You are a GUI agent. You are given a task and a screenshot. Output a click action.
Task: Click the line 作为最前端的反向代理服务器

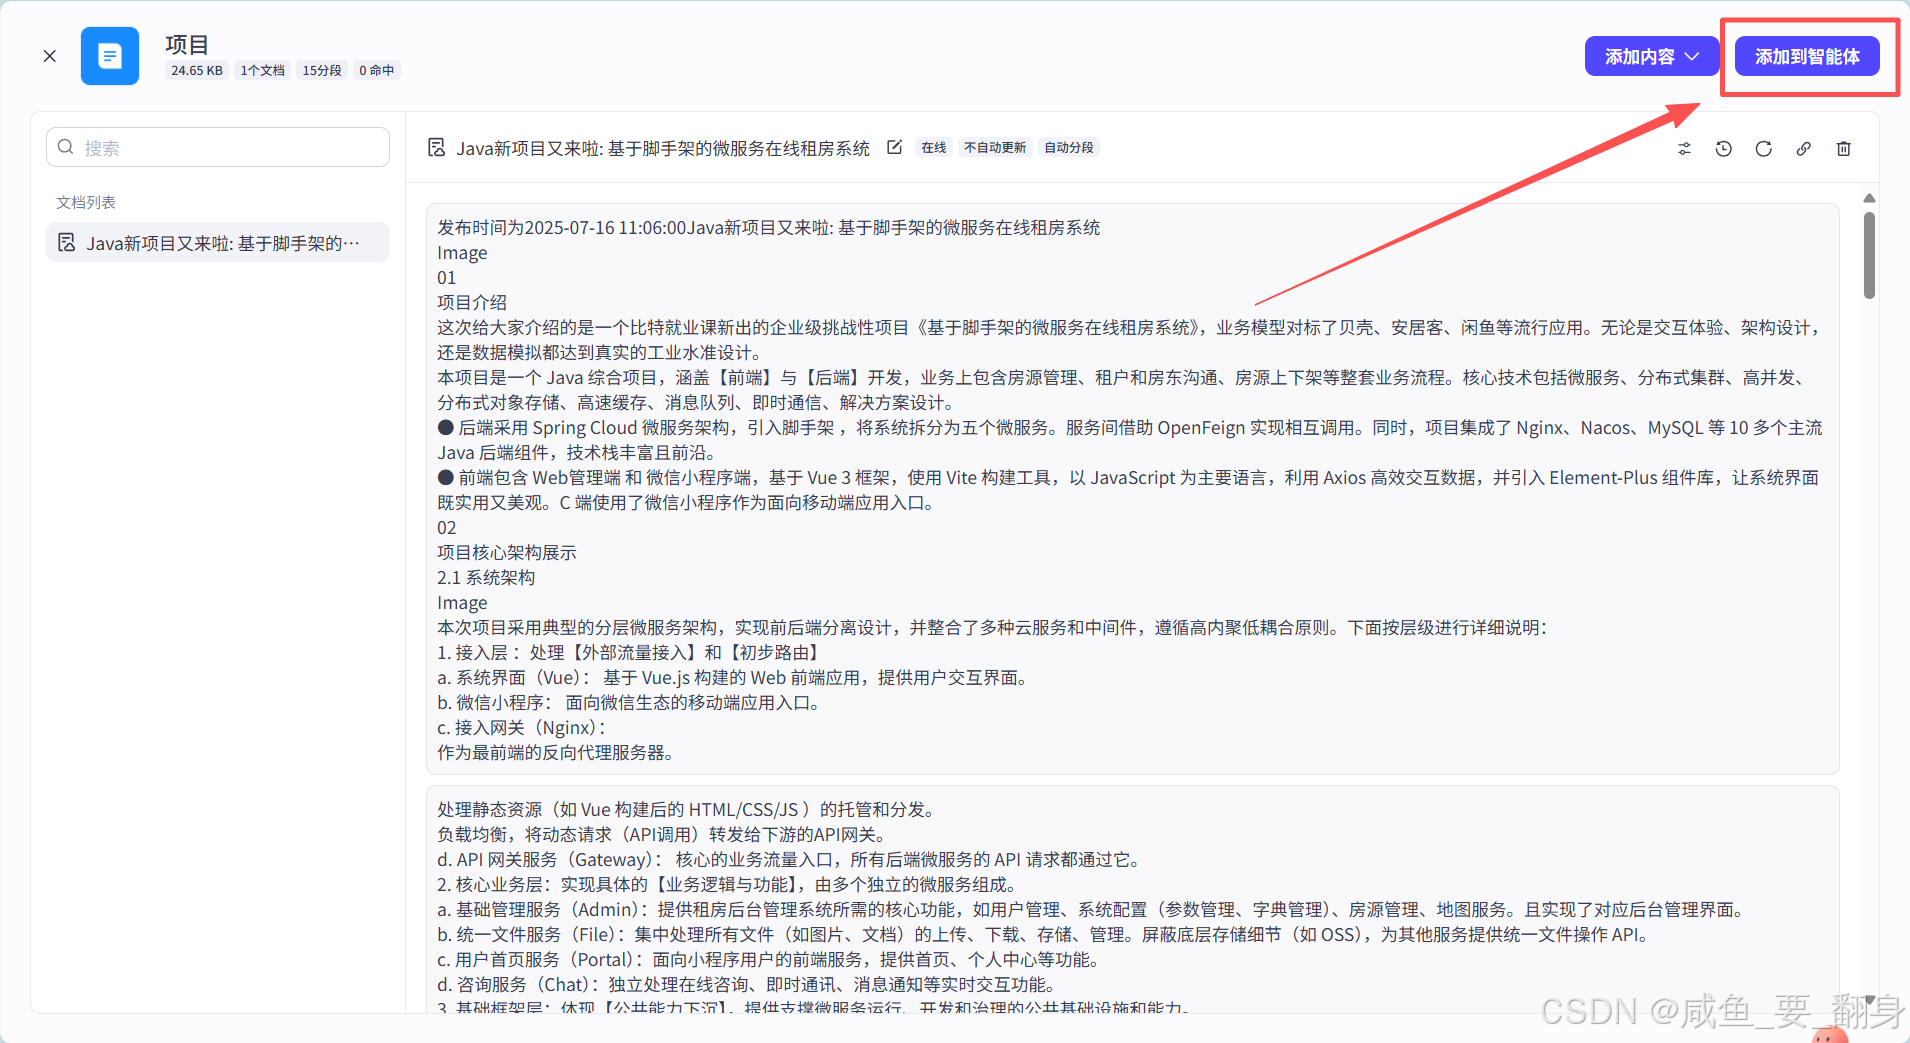[x=558, y=752]
